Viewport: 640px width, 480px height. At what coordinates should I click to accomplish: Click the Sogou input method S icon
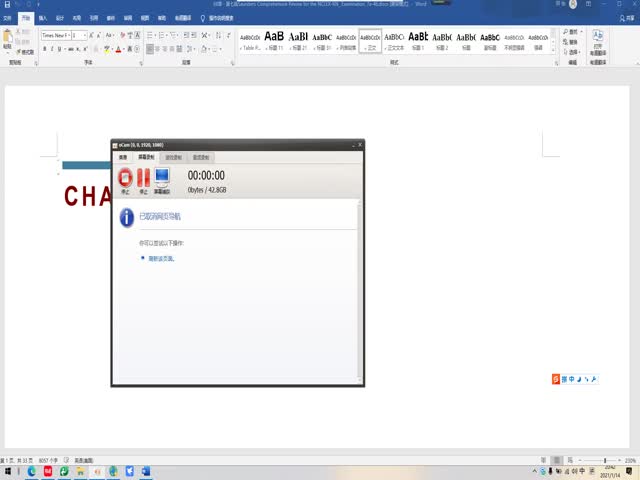point(557,379)
